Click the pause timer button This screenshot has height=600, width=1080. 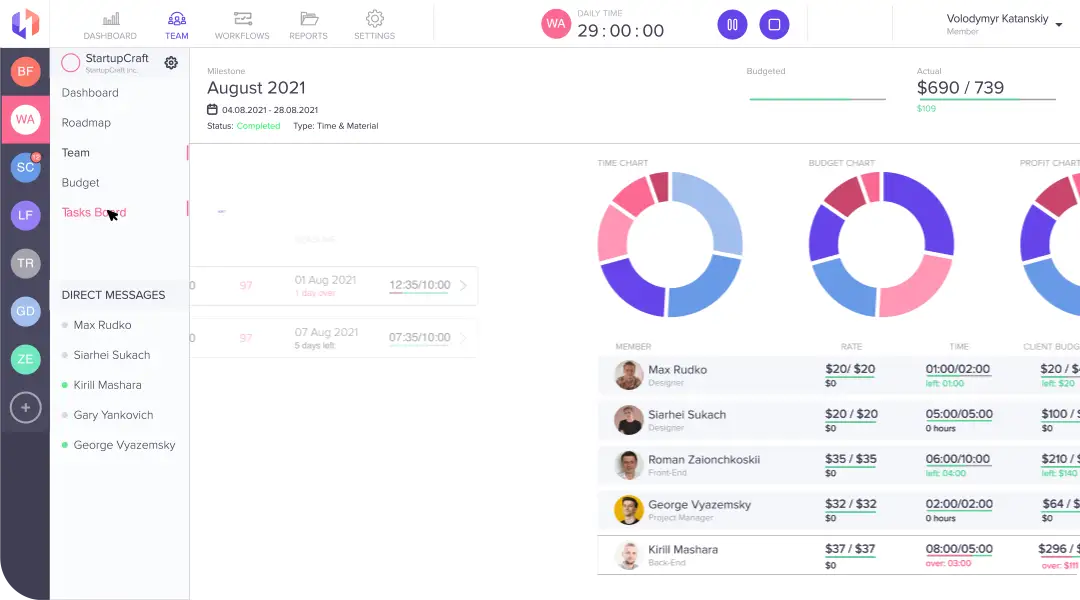(732, 24)
